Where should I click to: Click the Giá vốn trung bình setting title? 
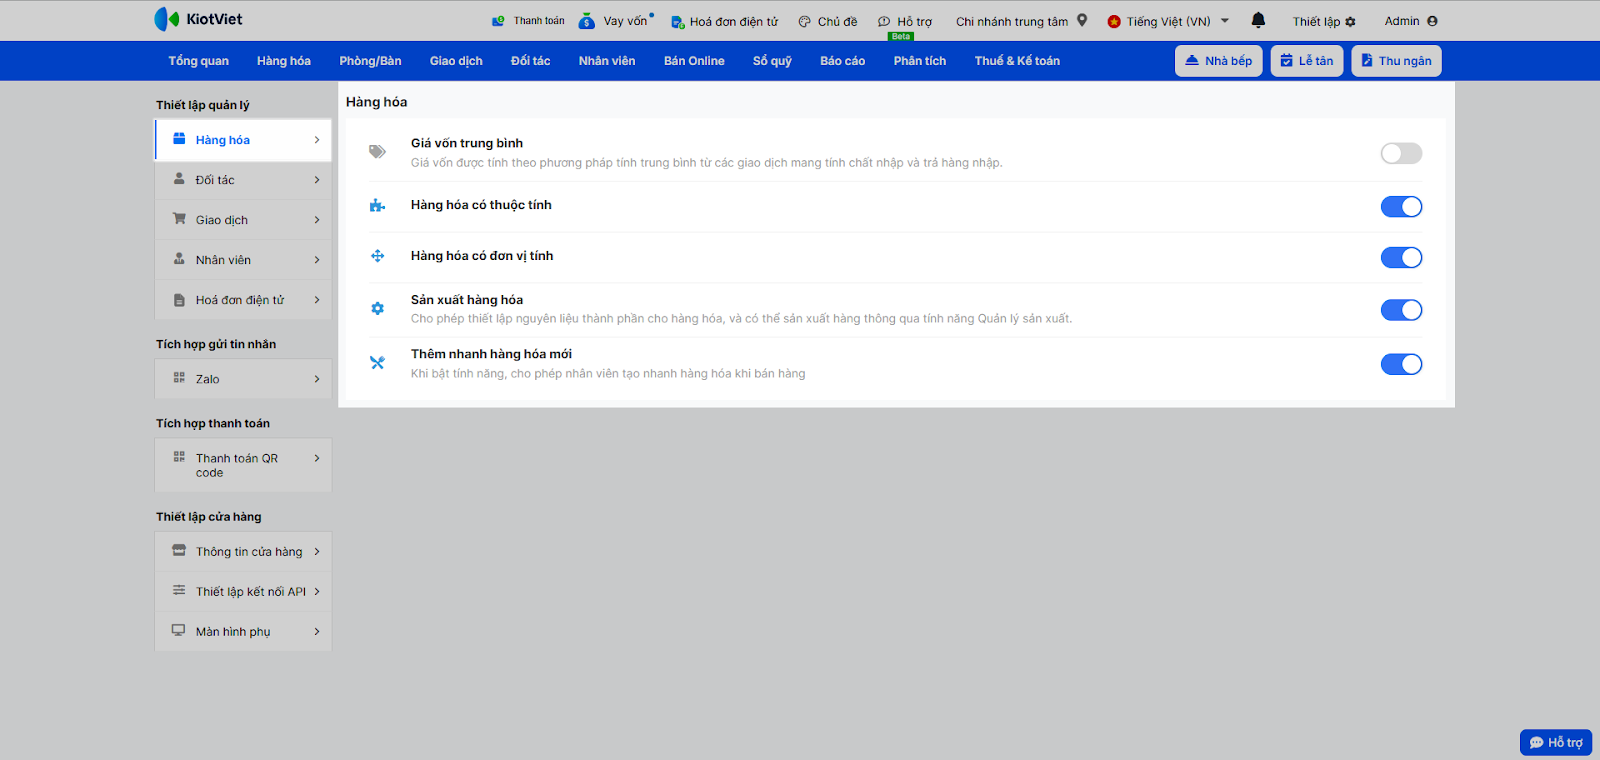tap(467, 143)
